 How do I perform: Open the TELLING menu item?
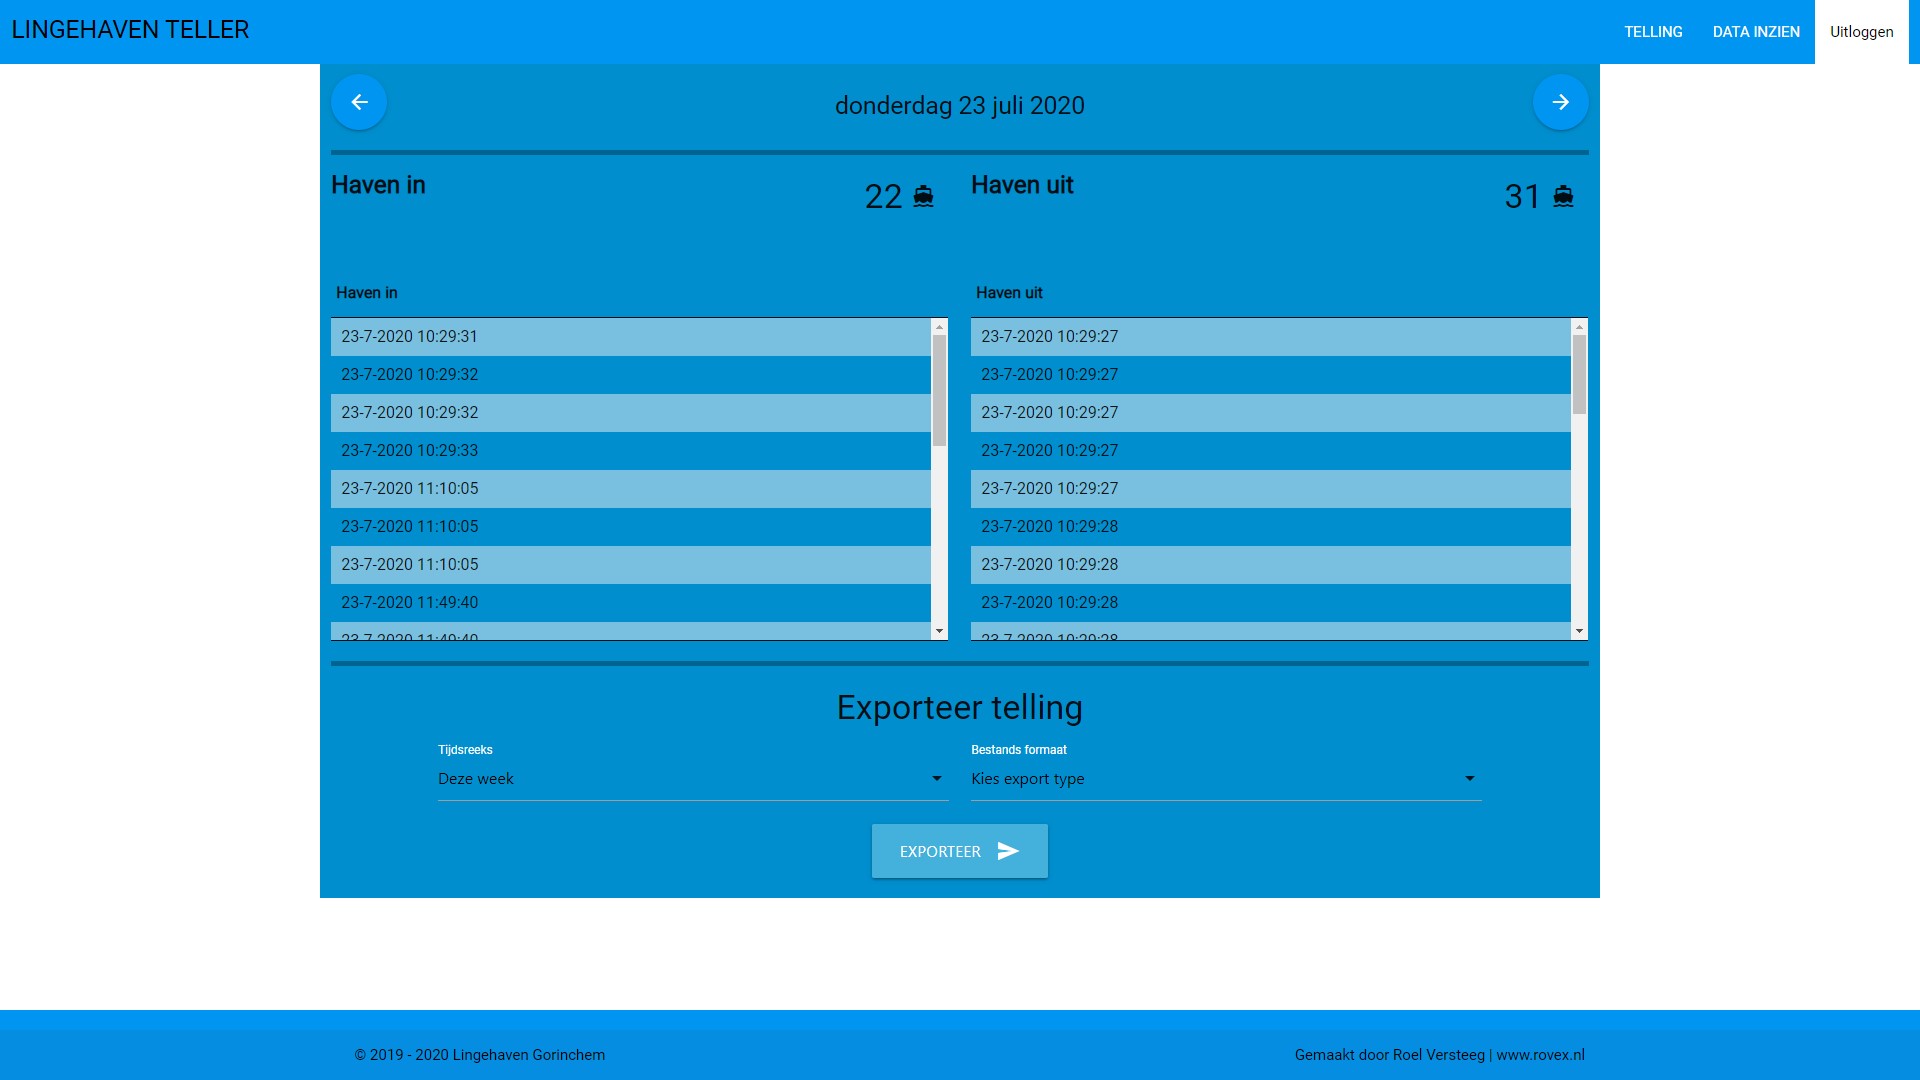coord(1653,32)
